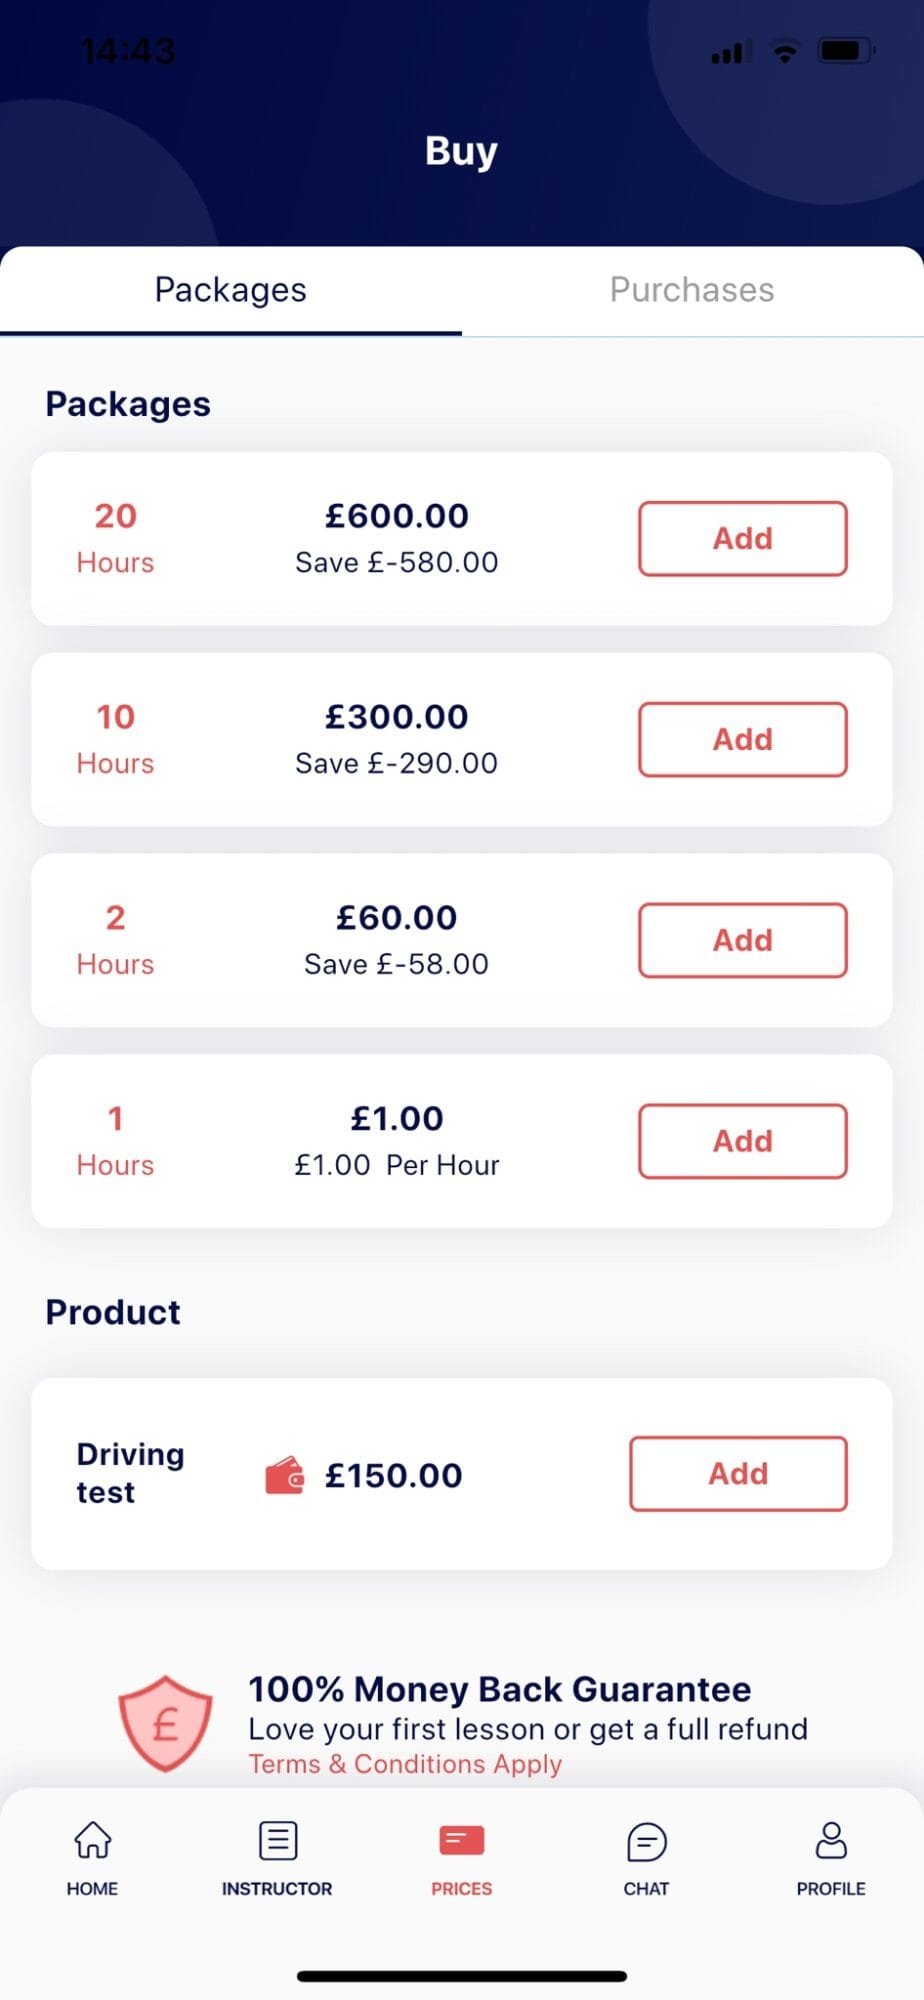The width and height of the screenshot is (924, 2000).
Task: Tap the 100% Money Back Guarantee heading
Action: [x=499, y=1689]
